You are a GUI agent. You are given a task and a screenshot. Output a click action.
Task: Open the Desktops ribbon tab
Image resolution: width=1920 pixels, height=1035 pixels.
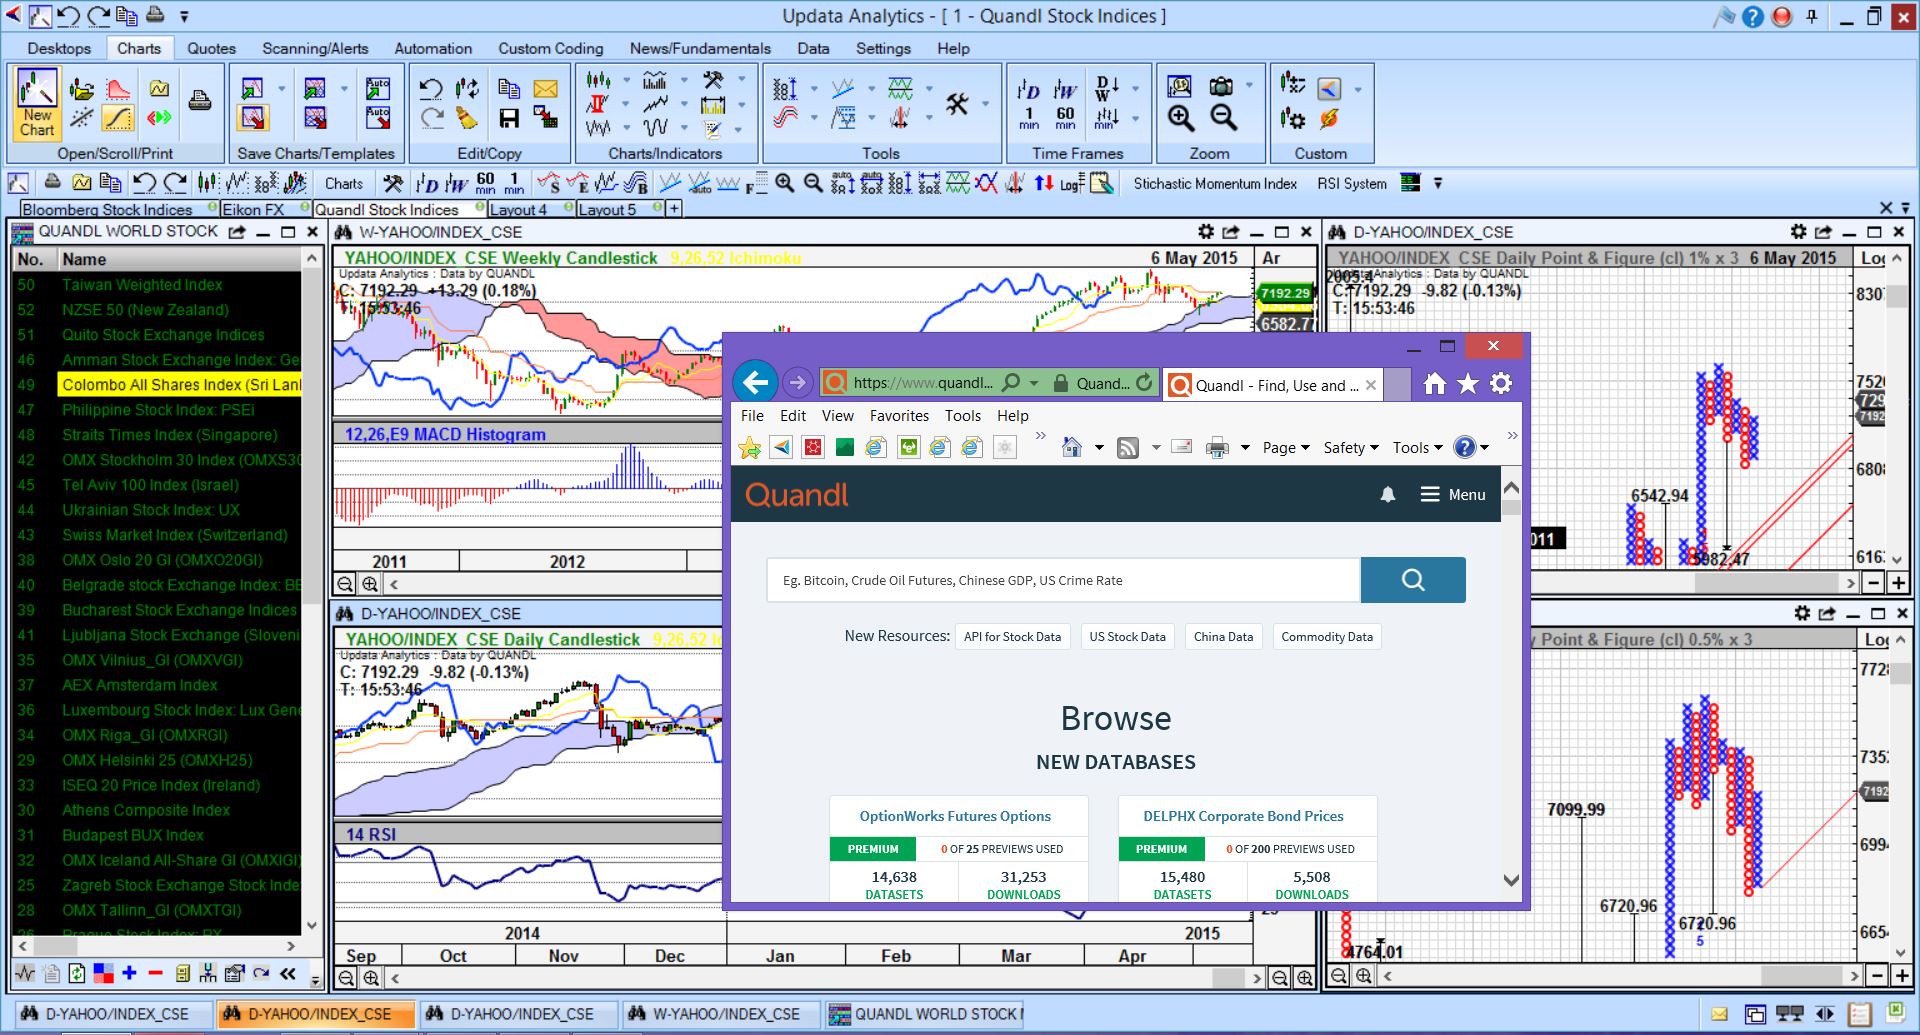pyautogui.click(x=59, y=48)
